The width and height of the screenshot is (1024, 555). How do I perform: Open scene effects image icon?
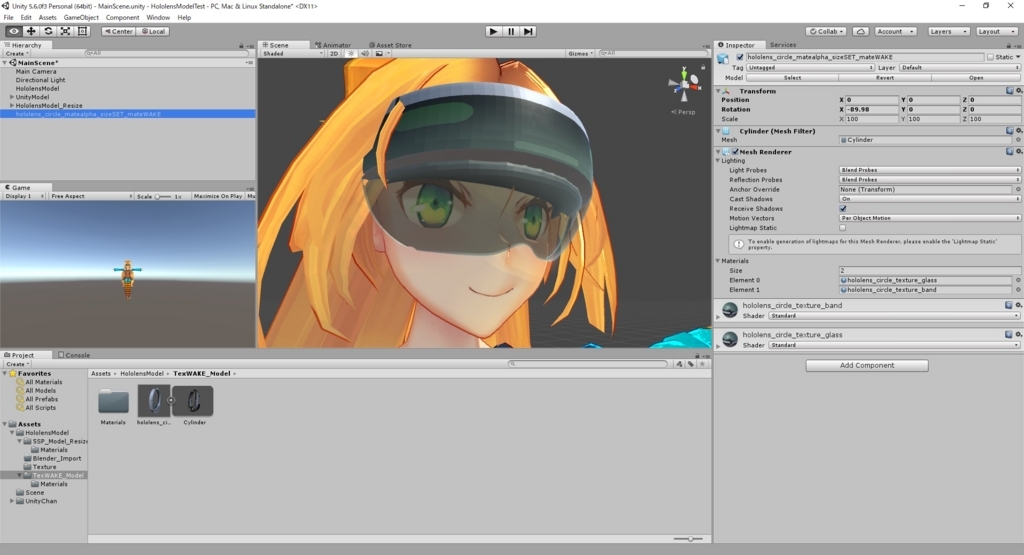click(379, 54)
